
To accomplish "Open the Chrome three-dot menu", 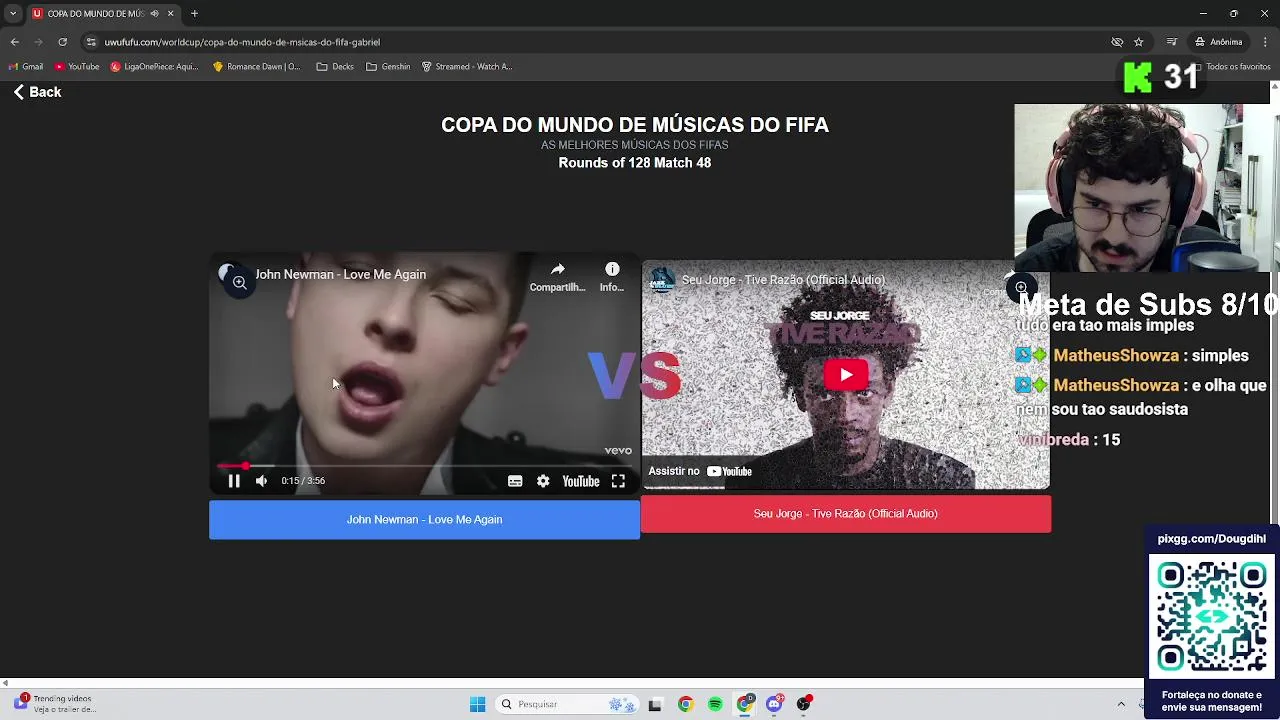I will tap(1265, 42).
